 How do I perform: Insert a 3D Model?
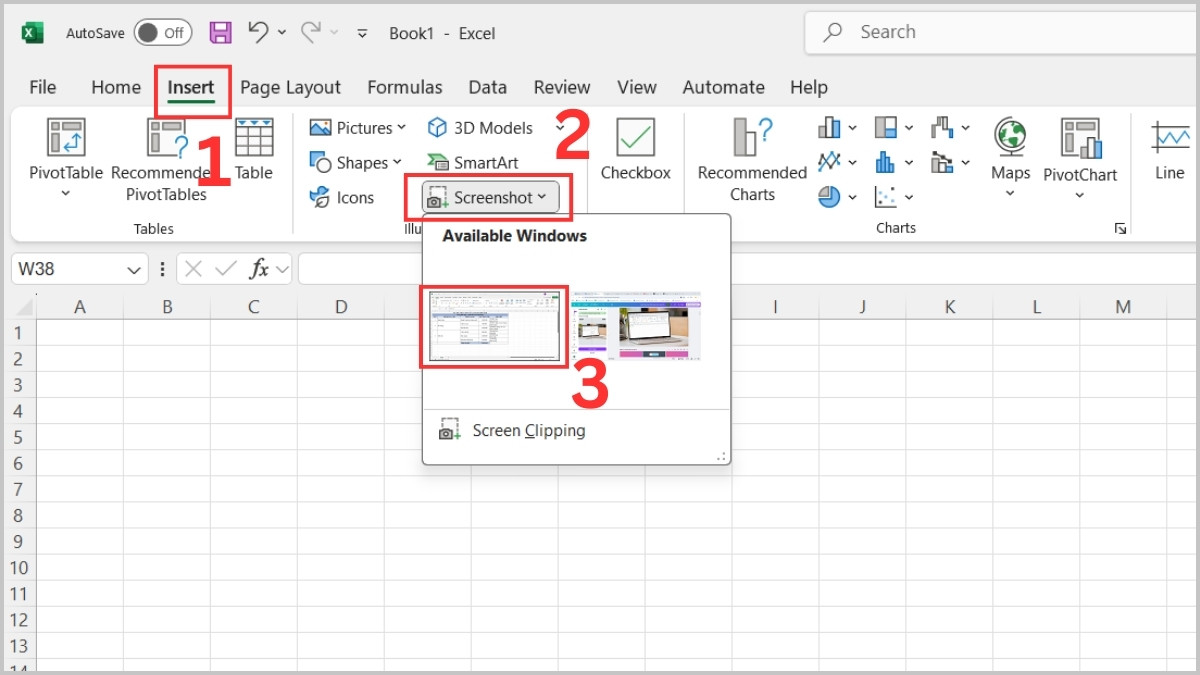tap(480, 127)
